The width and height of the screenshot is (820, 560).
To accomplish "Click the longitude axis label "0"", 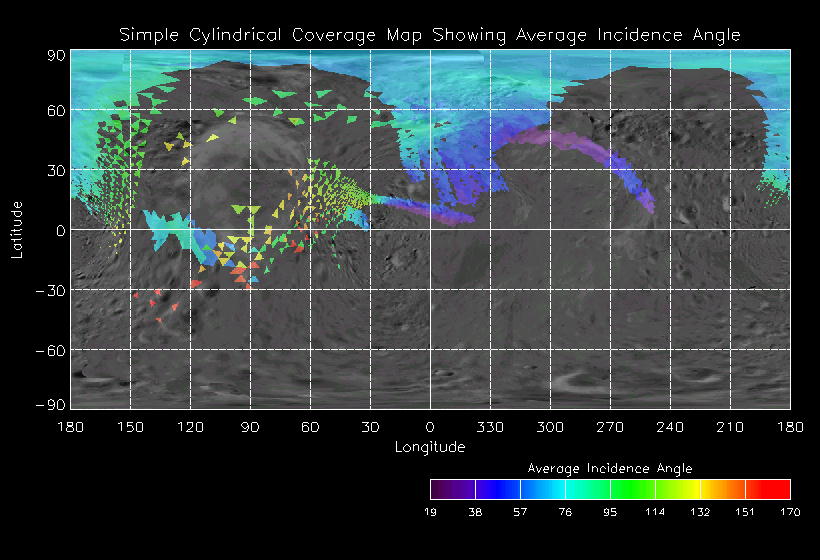I will [x=430, y=427].
